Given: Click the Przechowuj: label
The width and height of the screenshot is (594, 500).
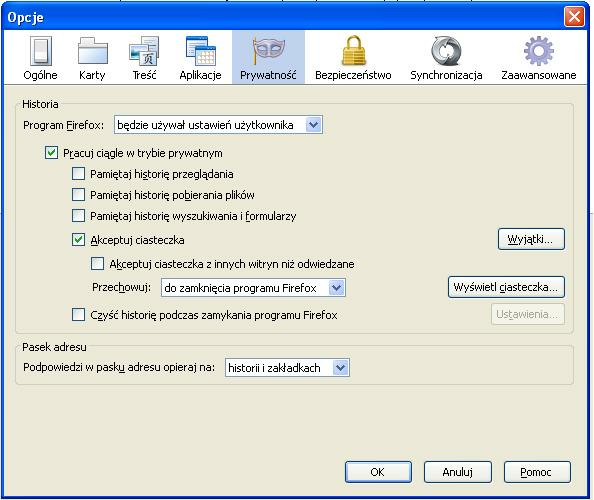Looking at the screenshot, I should (121, 288).
